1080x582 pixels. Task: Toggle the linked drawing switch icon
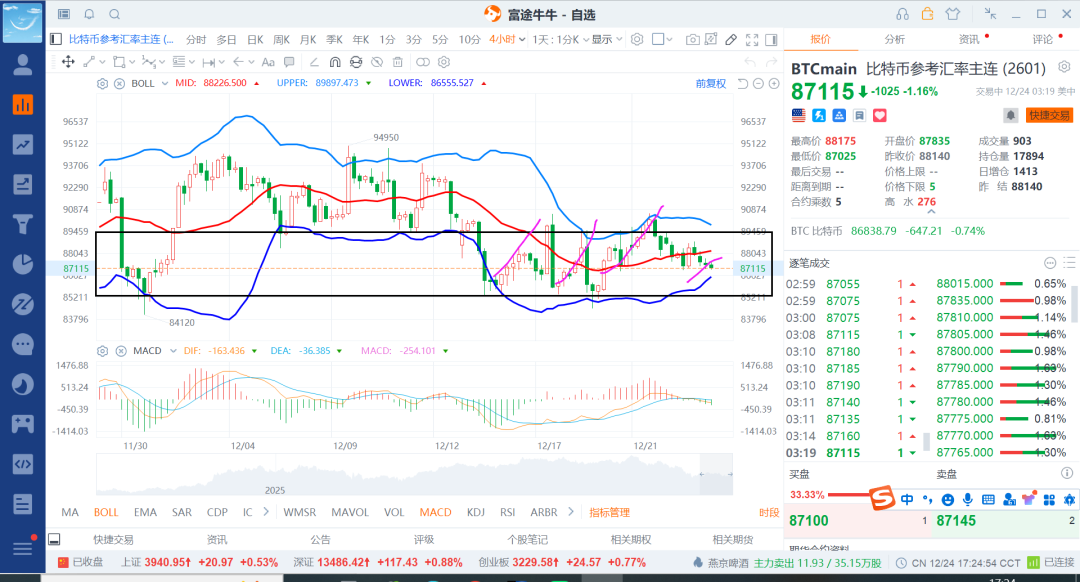click(x=423, y=62)
